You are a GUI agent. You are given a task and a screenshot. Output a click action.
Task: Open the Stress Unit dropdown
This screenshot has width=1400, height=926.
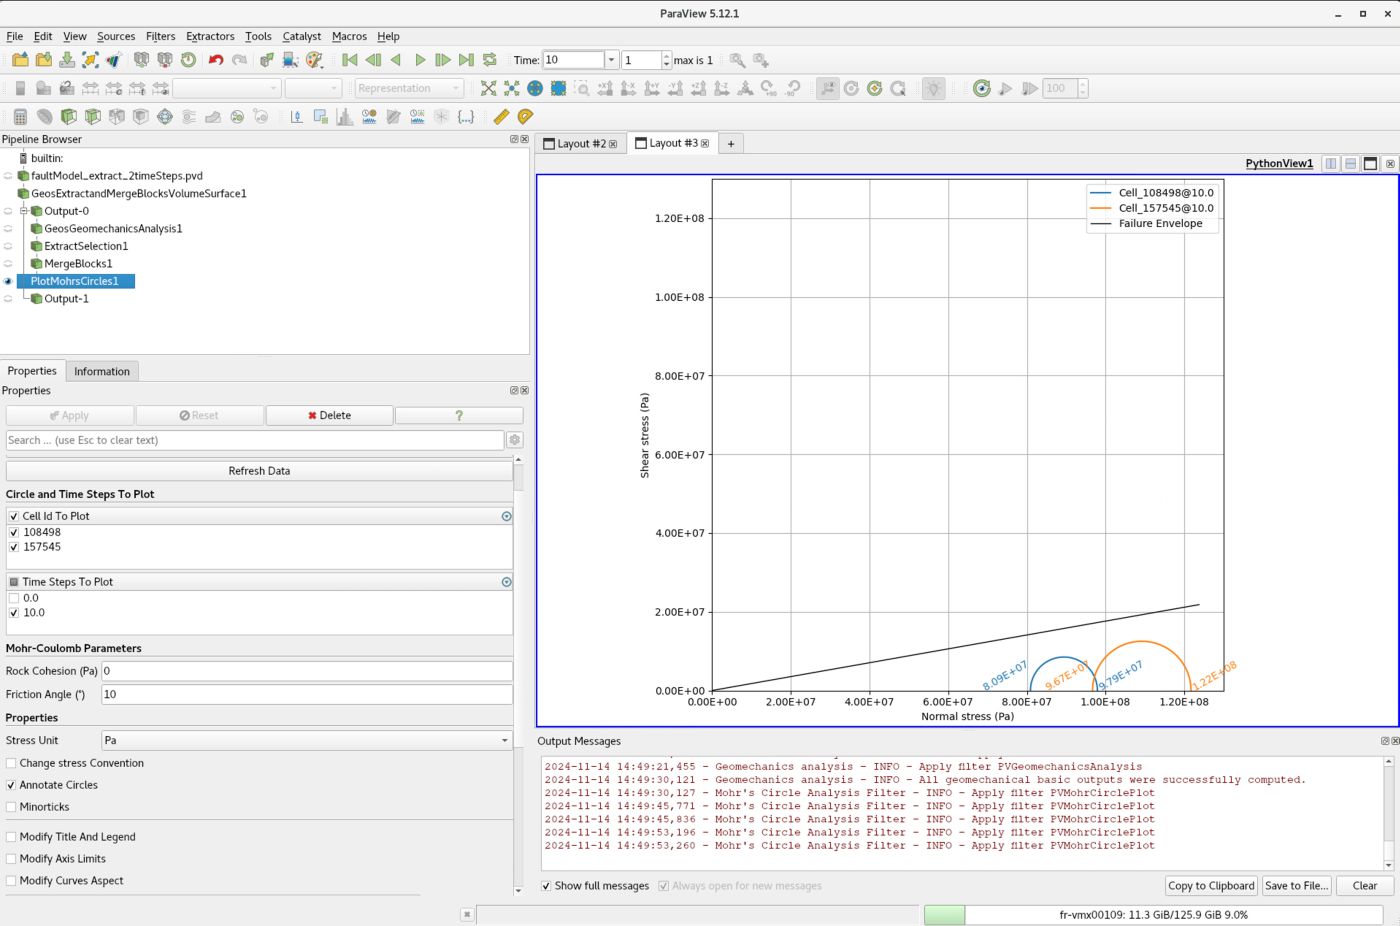coord(307,740)
